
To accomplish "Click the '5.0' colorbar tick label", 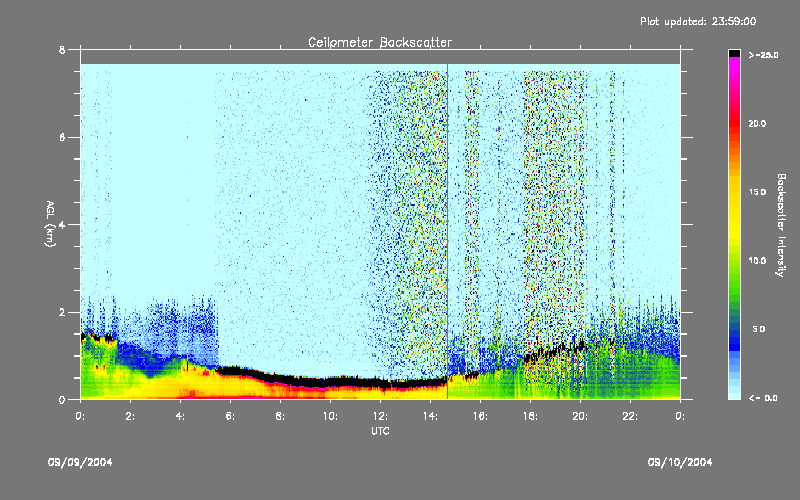I will pos(759,330).
